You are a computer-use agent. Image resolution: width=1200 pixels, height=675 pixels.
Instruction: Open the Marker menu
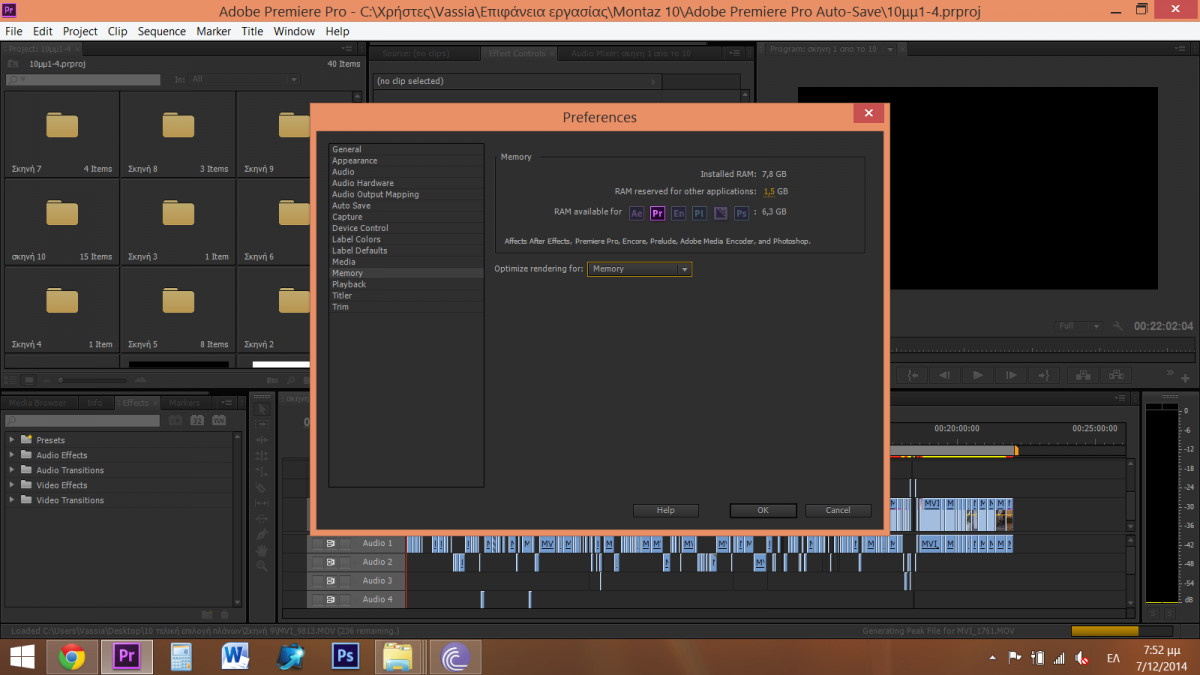[214, 31]
